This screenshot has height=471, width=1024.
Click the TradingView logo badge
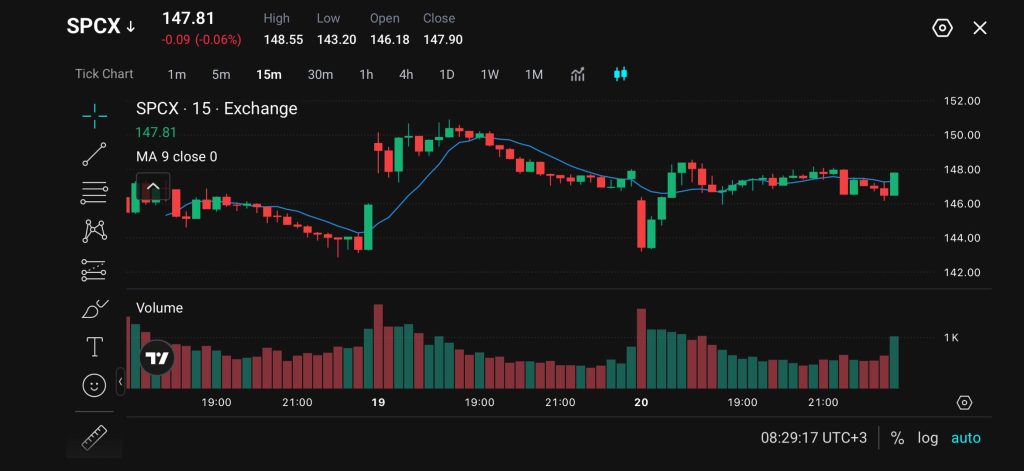[157, 358]
